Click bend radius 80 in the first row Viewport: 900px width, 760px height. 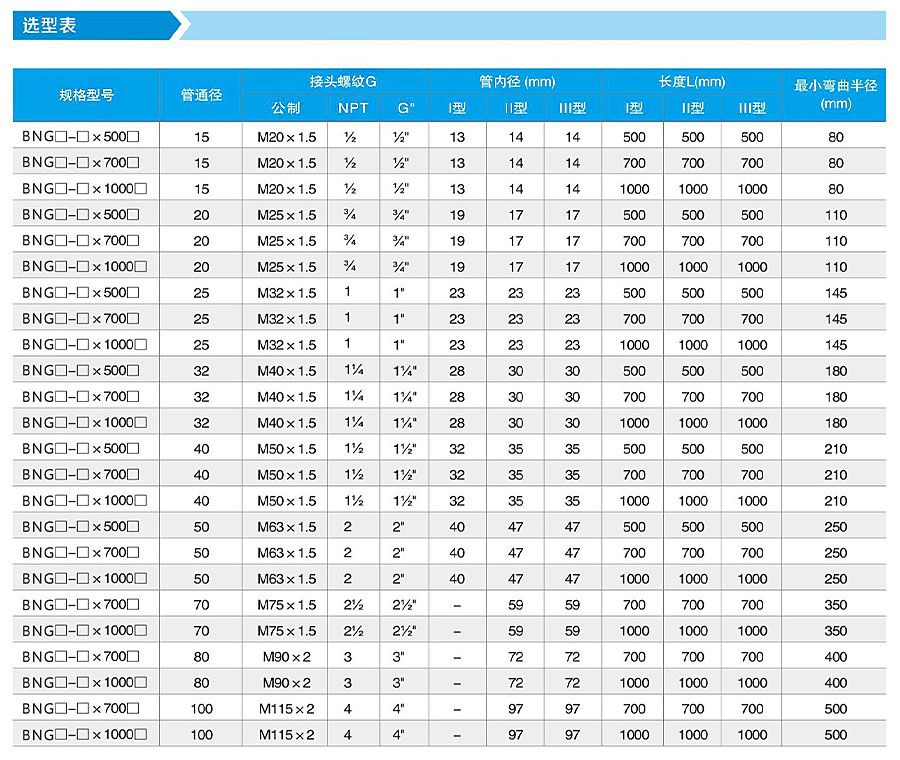tap(835, 137)
